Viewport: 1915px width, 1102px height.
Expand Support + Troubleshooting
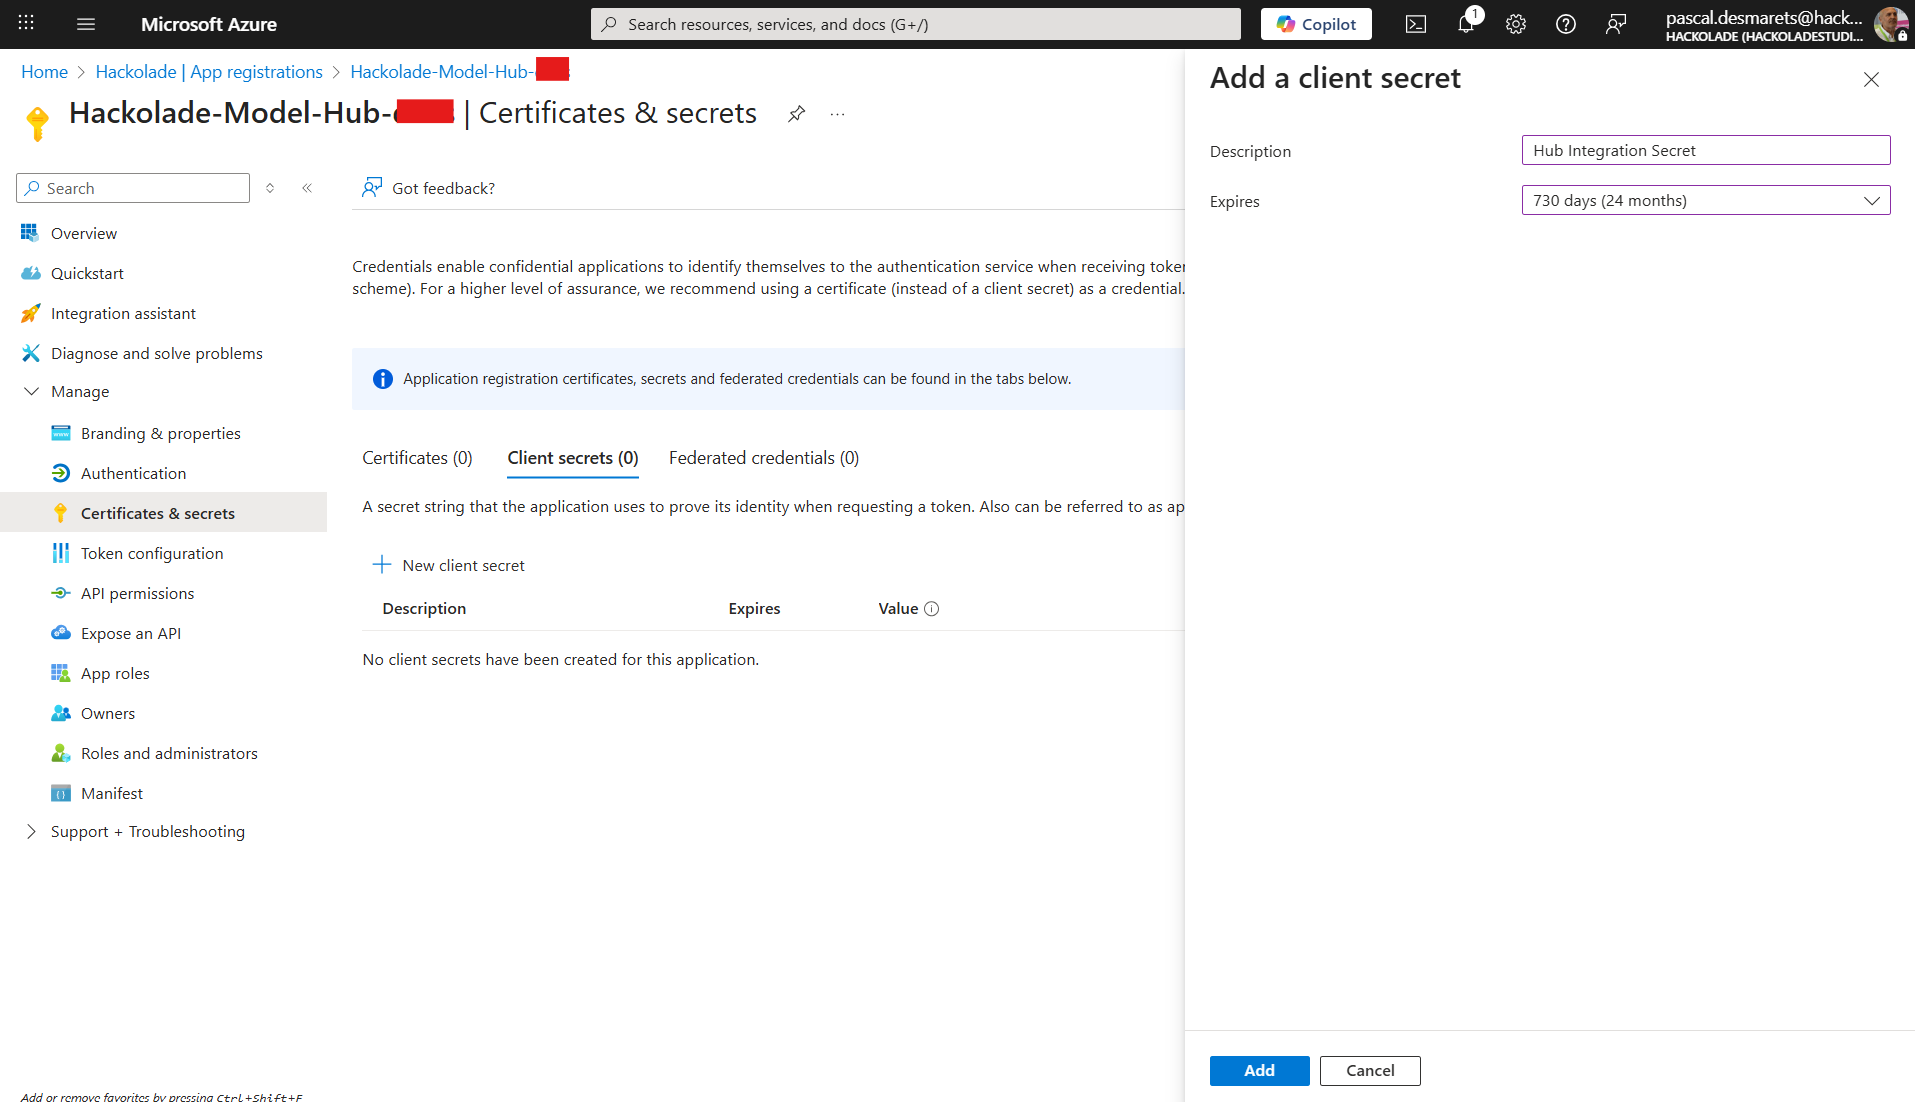(147, 831)
